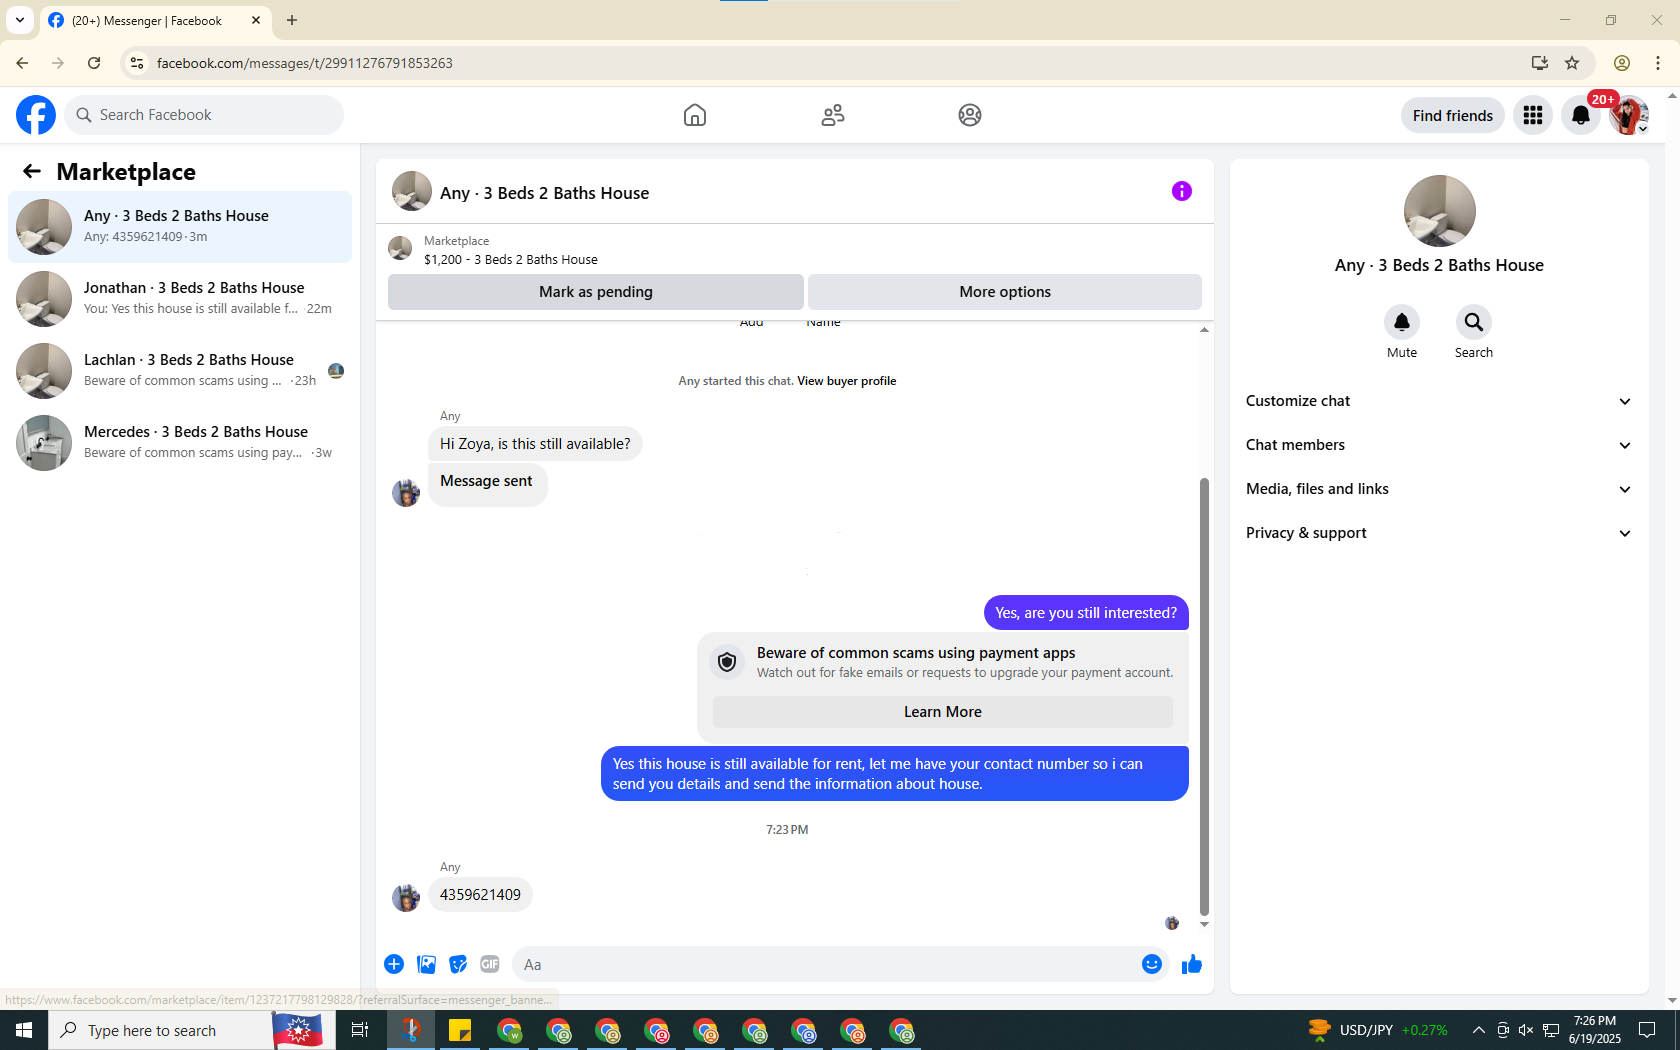Open the Facebook apps menu grid
This screenshot has height=1050, width=1680.
(1533, 115)
